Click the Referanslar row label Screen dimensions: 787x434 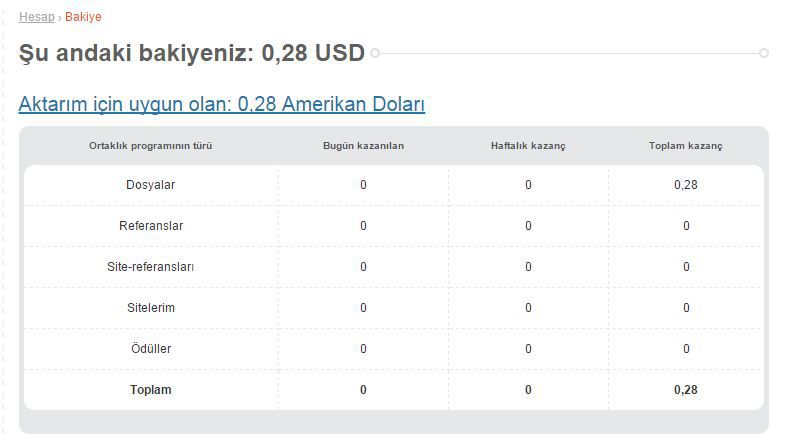tap(151, 226)
